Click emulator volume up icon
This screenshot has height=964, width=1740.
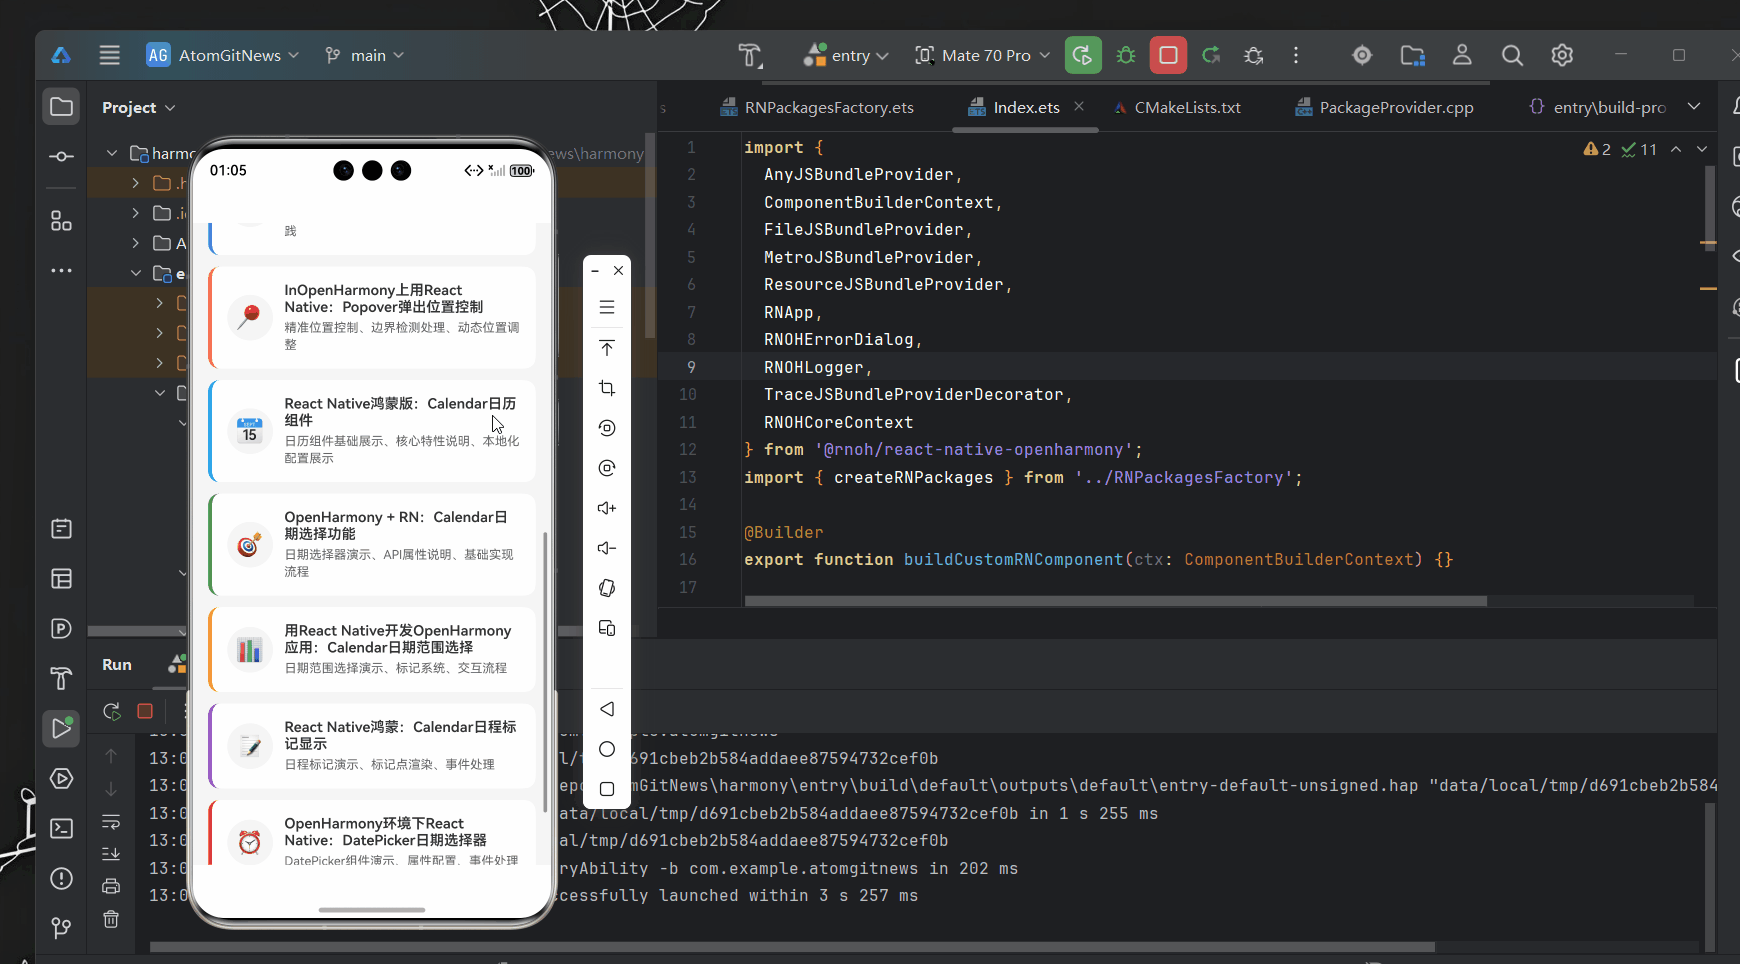pyautogui.click(x=607, y=508)
